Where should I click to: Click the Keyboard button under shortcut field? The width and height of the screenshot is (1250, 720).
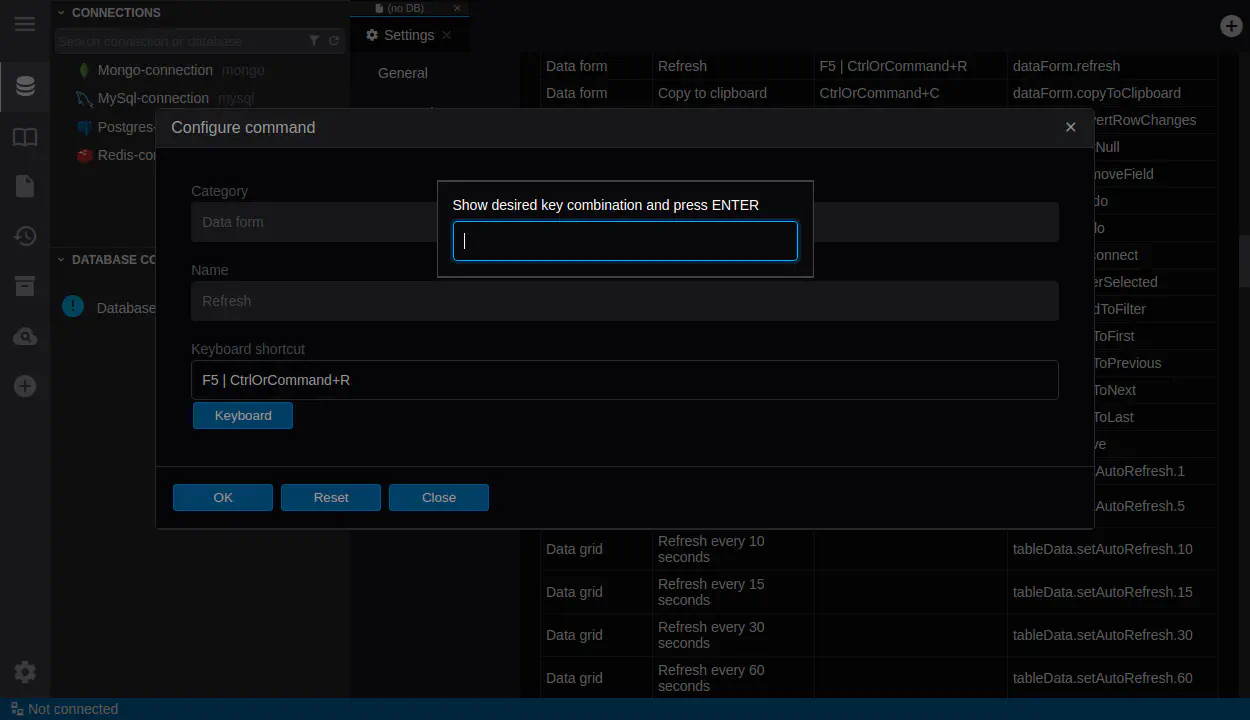243,416
